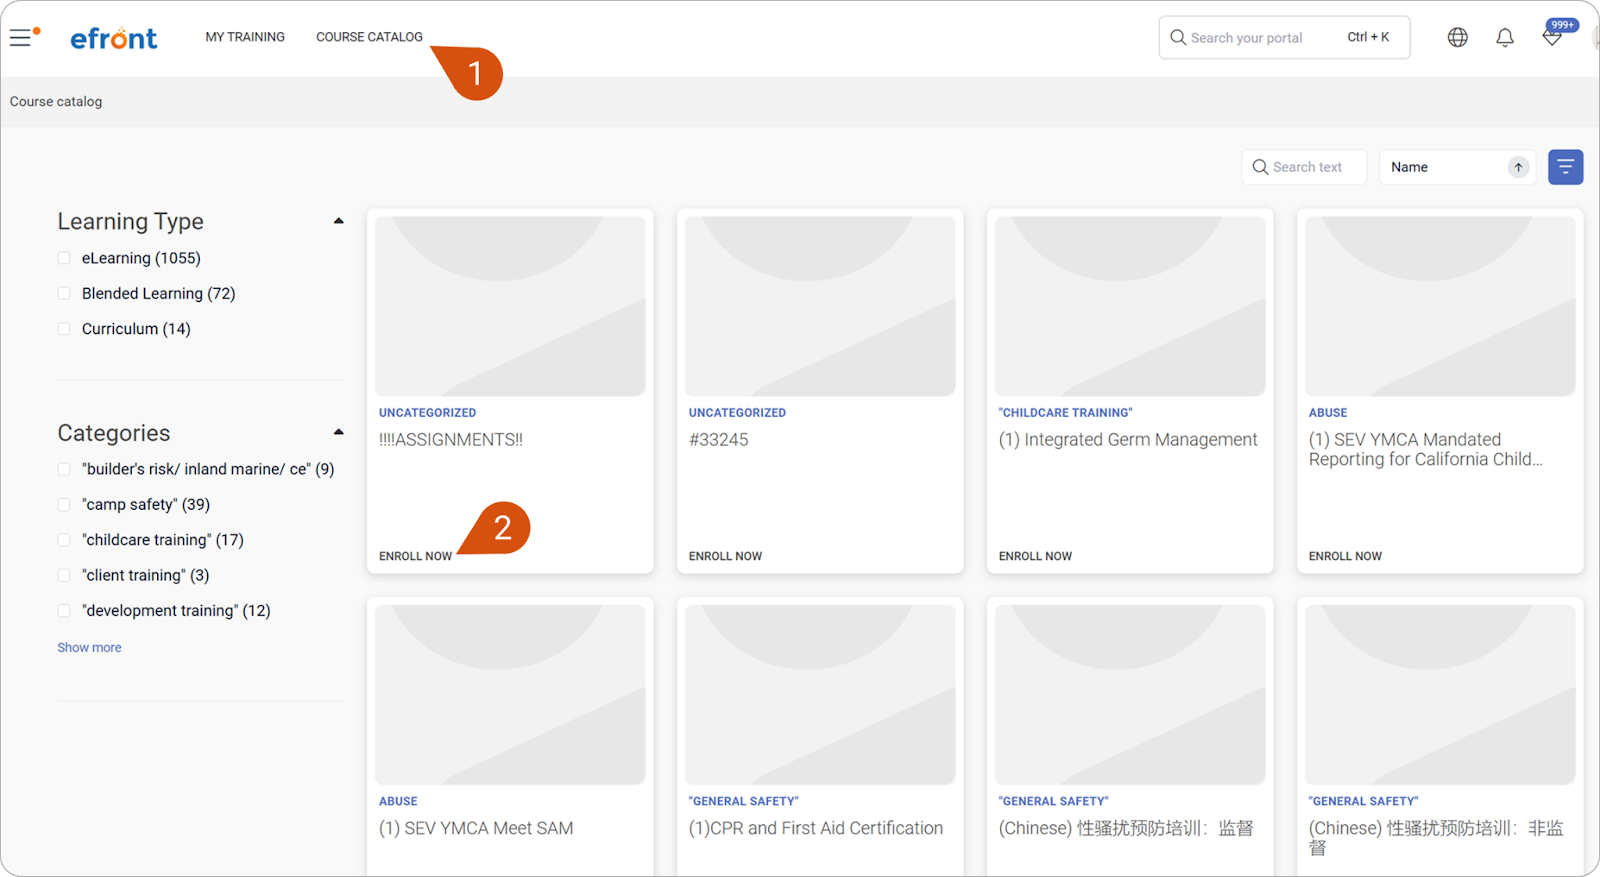Screen dimensions: 1600x877
Task: Open the COURSE CATALOG menu
Action: pyautogui.click(x=369, y=37)
